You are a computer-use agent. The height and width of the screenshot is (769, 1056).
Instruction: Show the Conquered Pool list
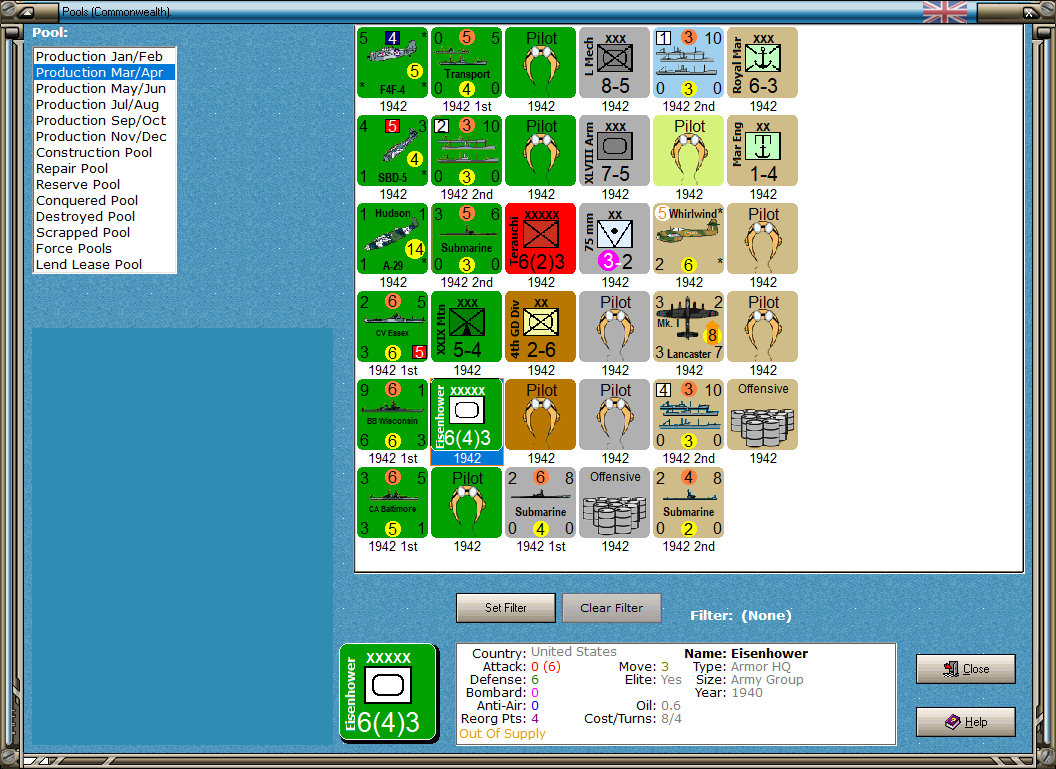pyautogui.click(x=104, y=201)
